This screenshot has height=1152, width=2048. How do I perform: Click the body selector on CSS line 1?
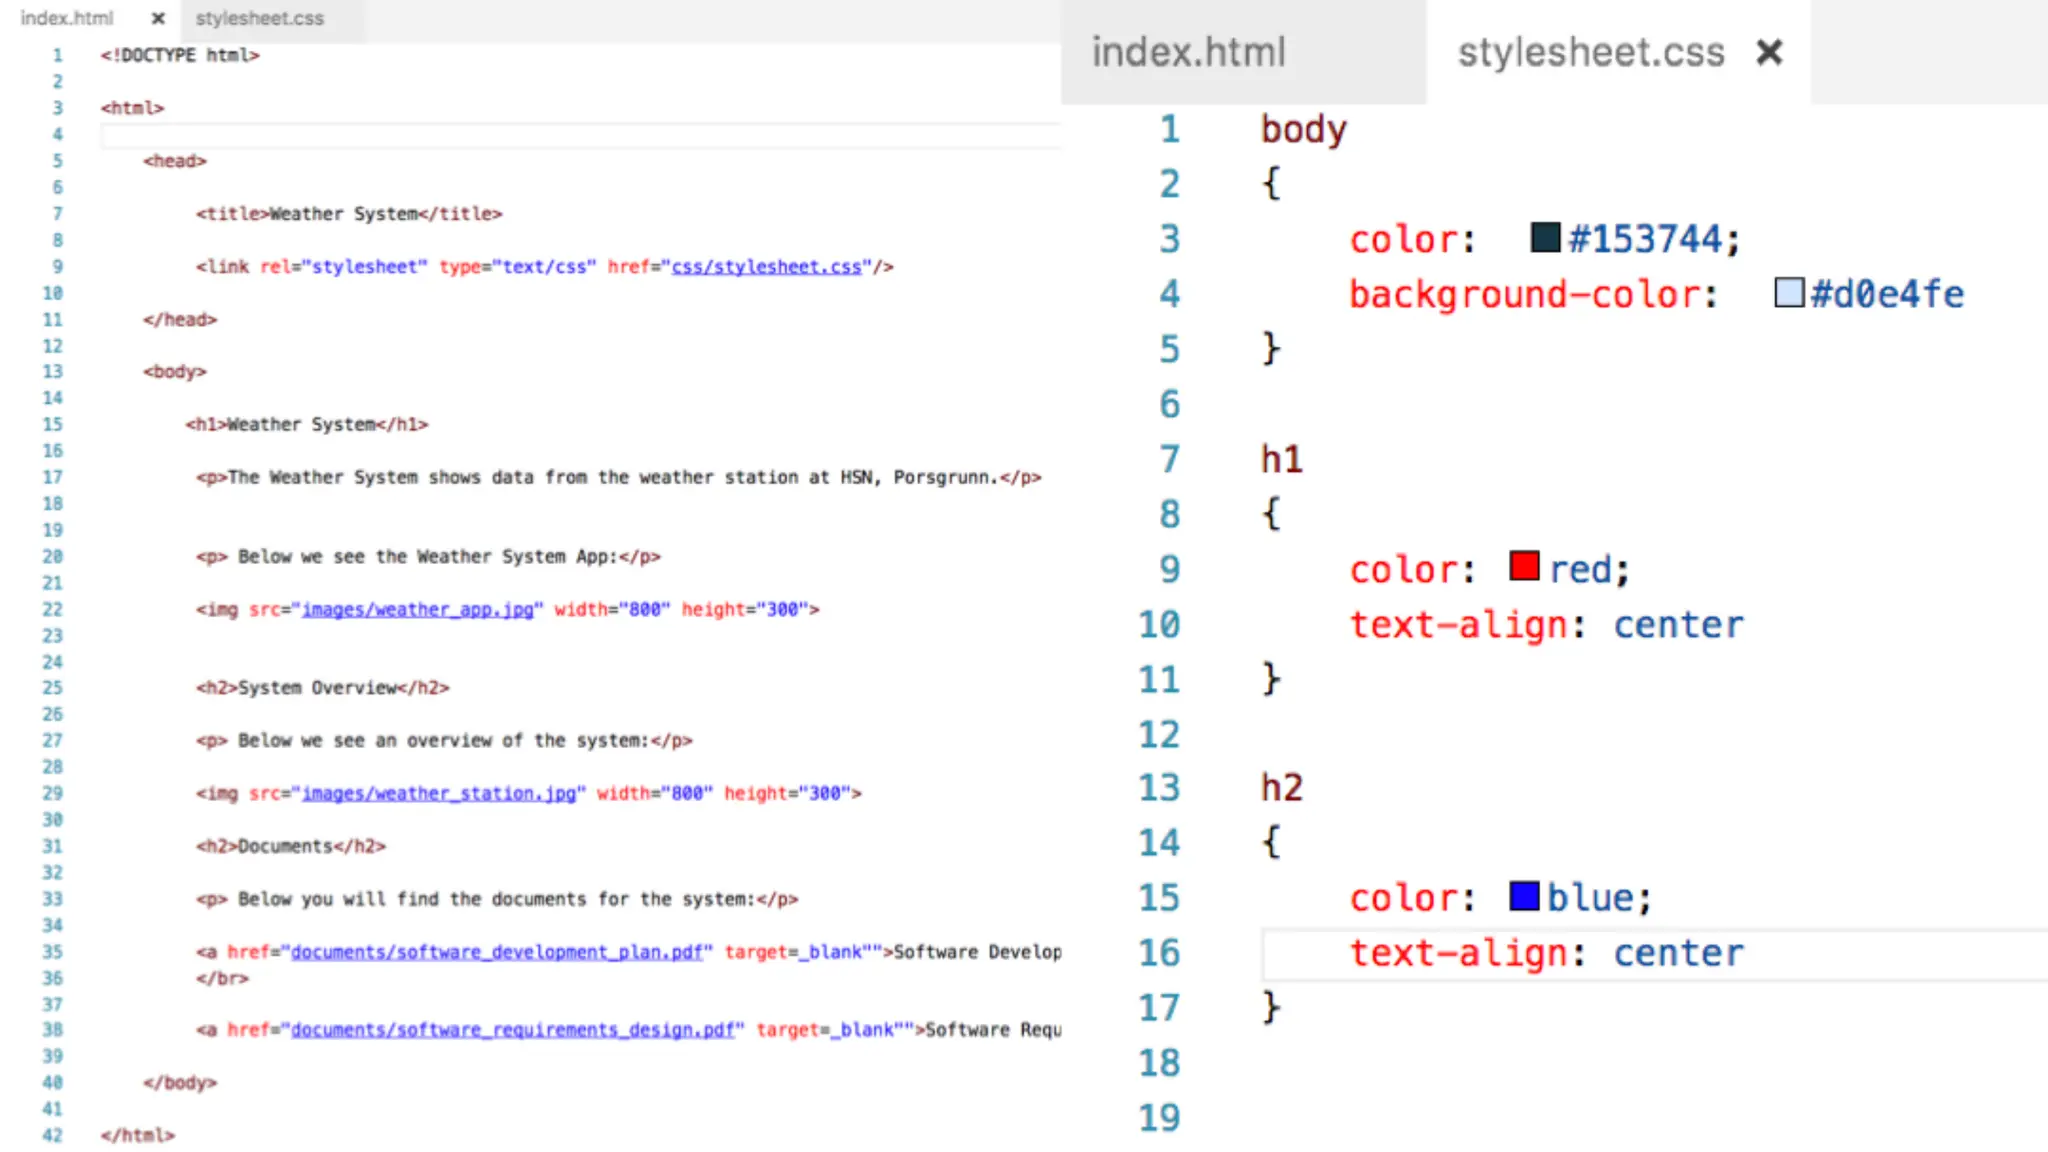point(1303,129)
